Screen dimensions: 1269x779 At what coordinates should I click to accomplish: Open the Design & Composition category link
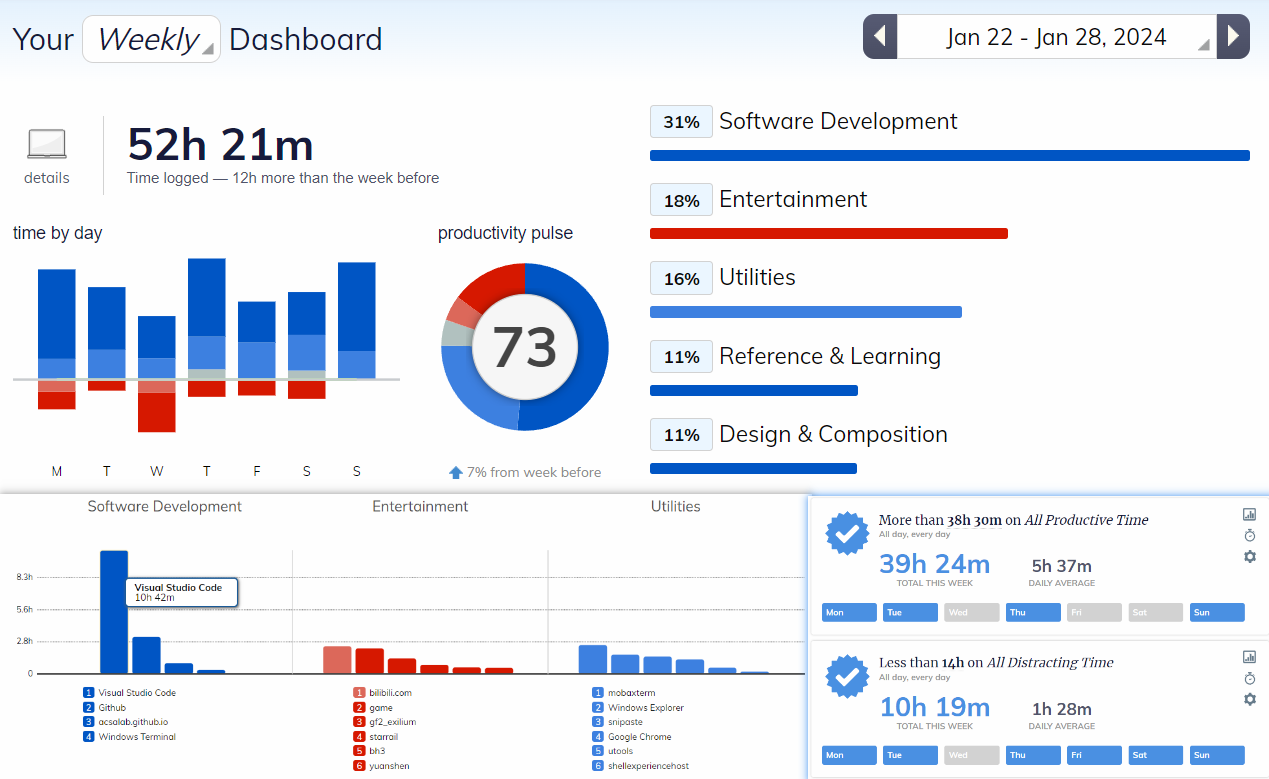(833, 434)
